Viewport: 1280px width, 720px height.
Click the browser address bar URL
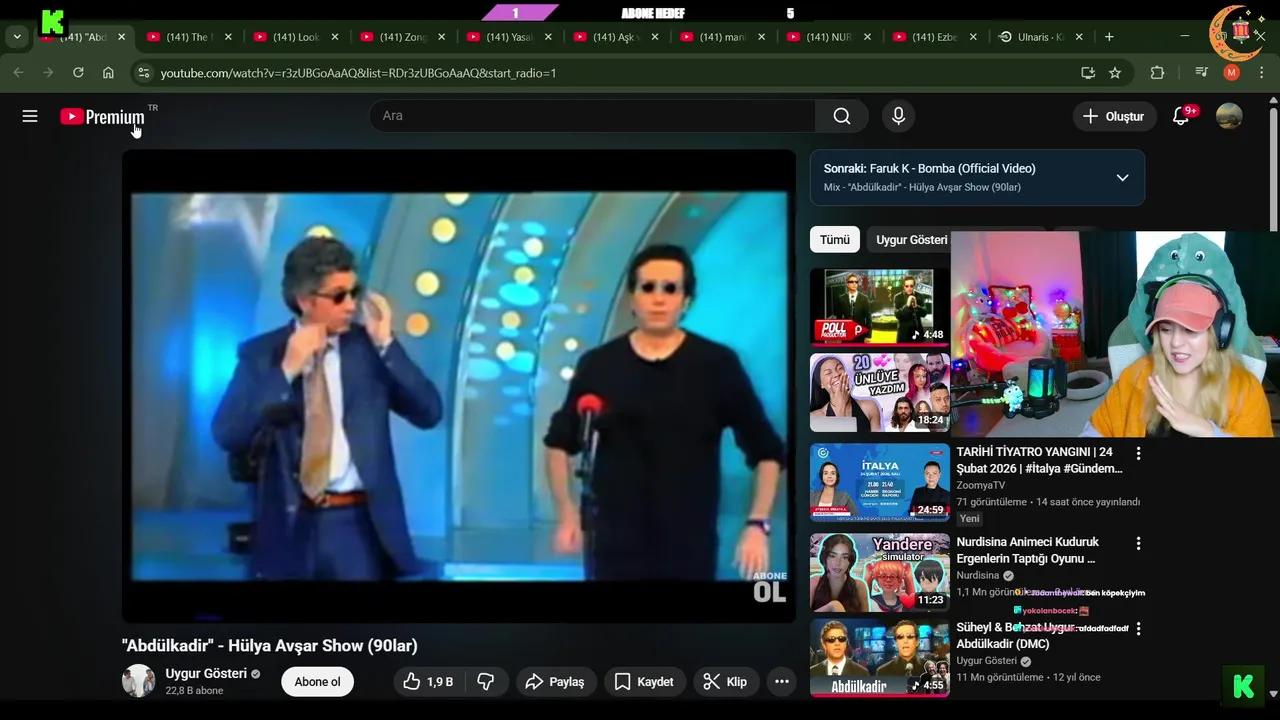358,73
